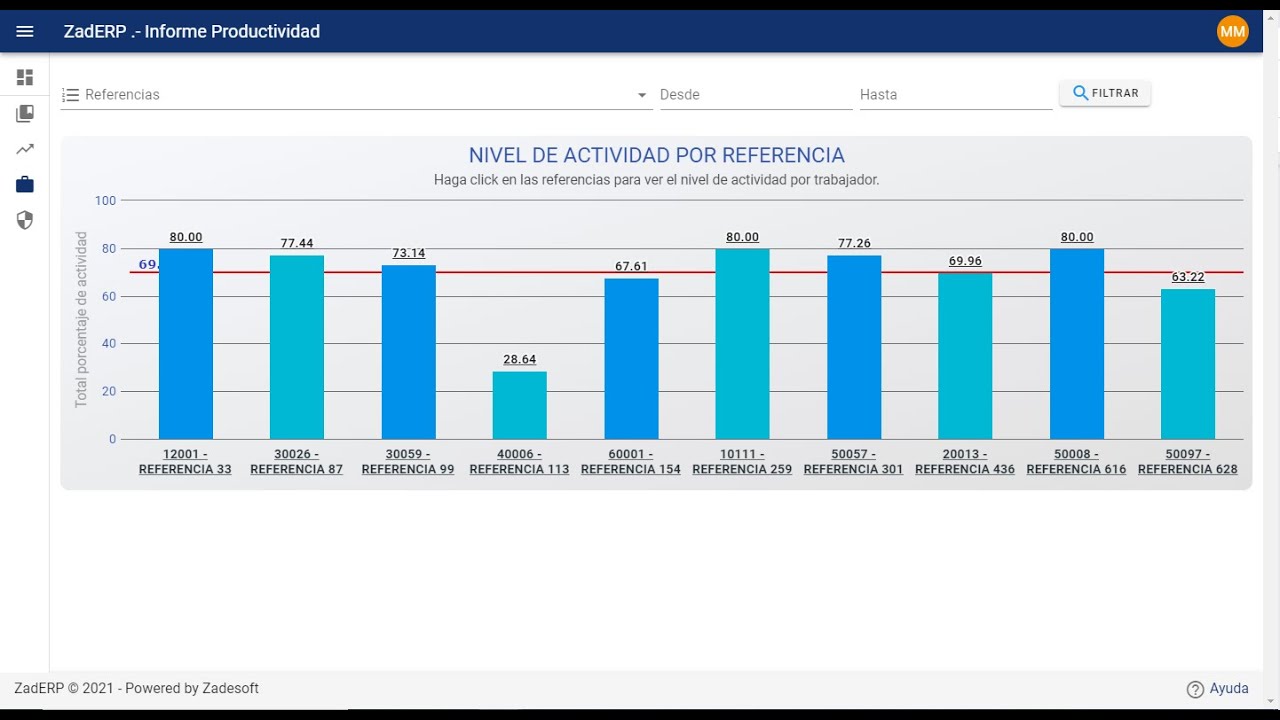
Task: Click the 10111 - REFERENCIA 259 label
Action: click(x=742, y=462)
